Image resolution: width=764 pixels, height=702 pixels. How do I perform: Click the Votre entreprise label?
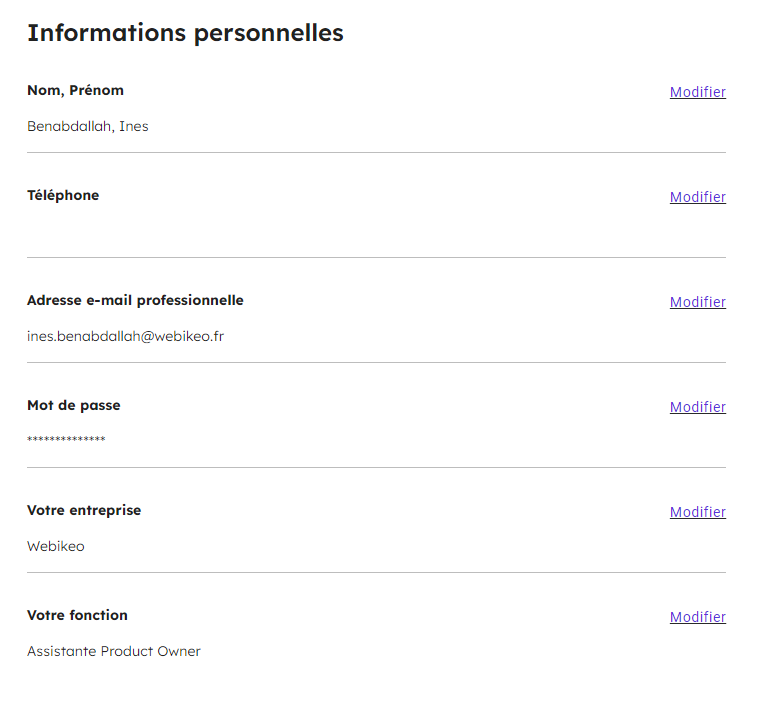tap(84, 511)
